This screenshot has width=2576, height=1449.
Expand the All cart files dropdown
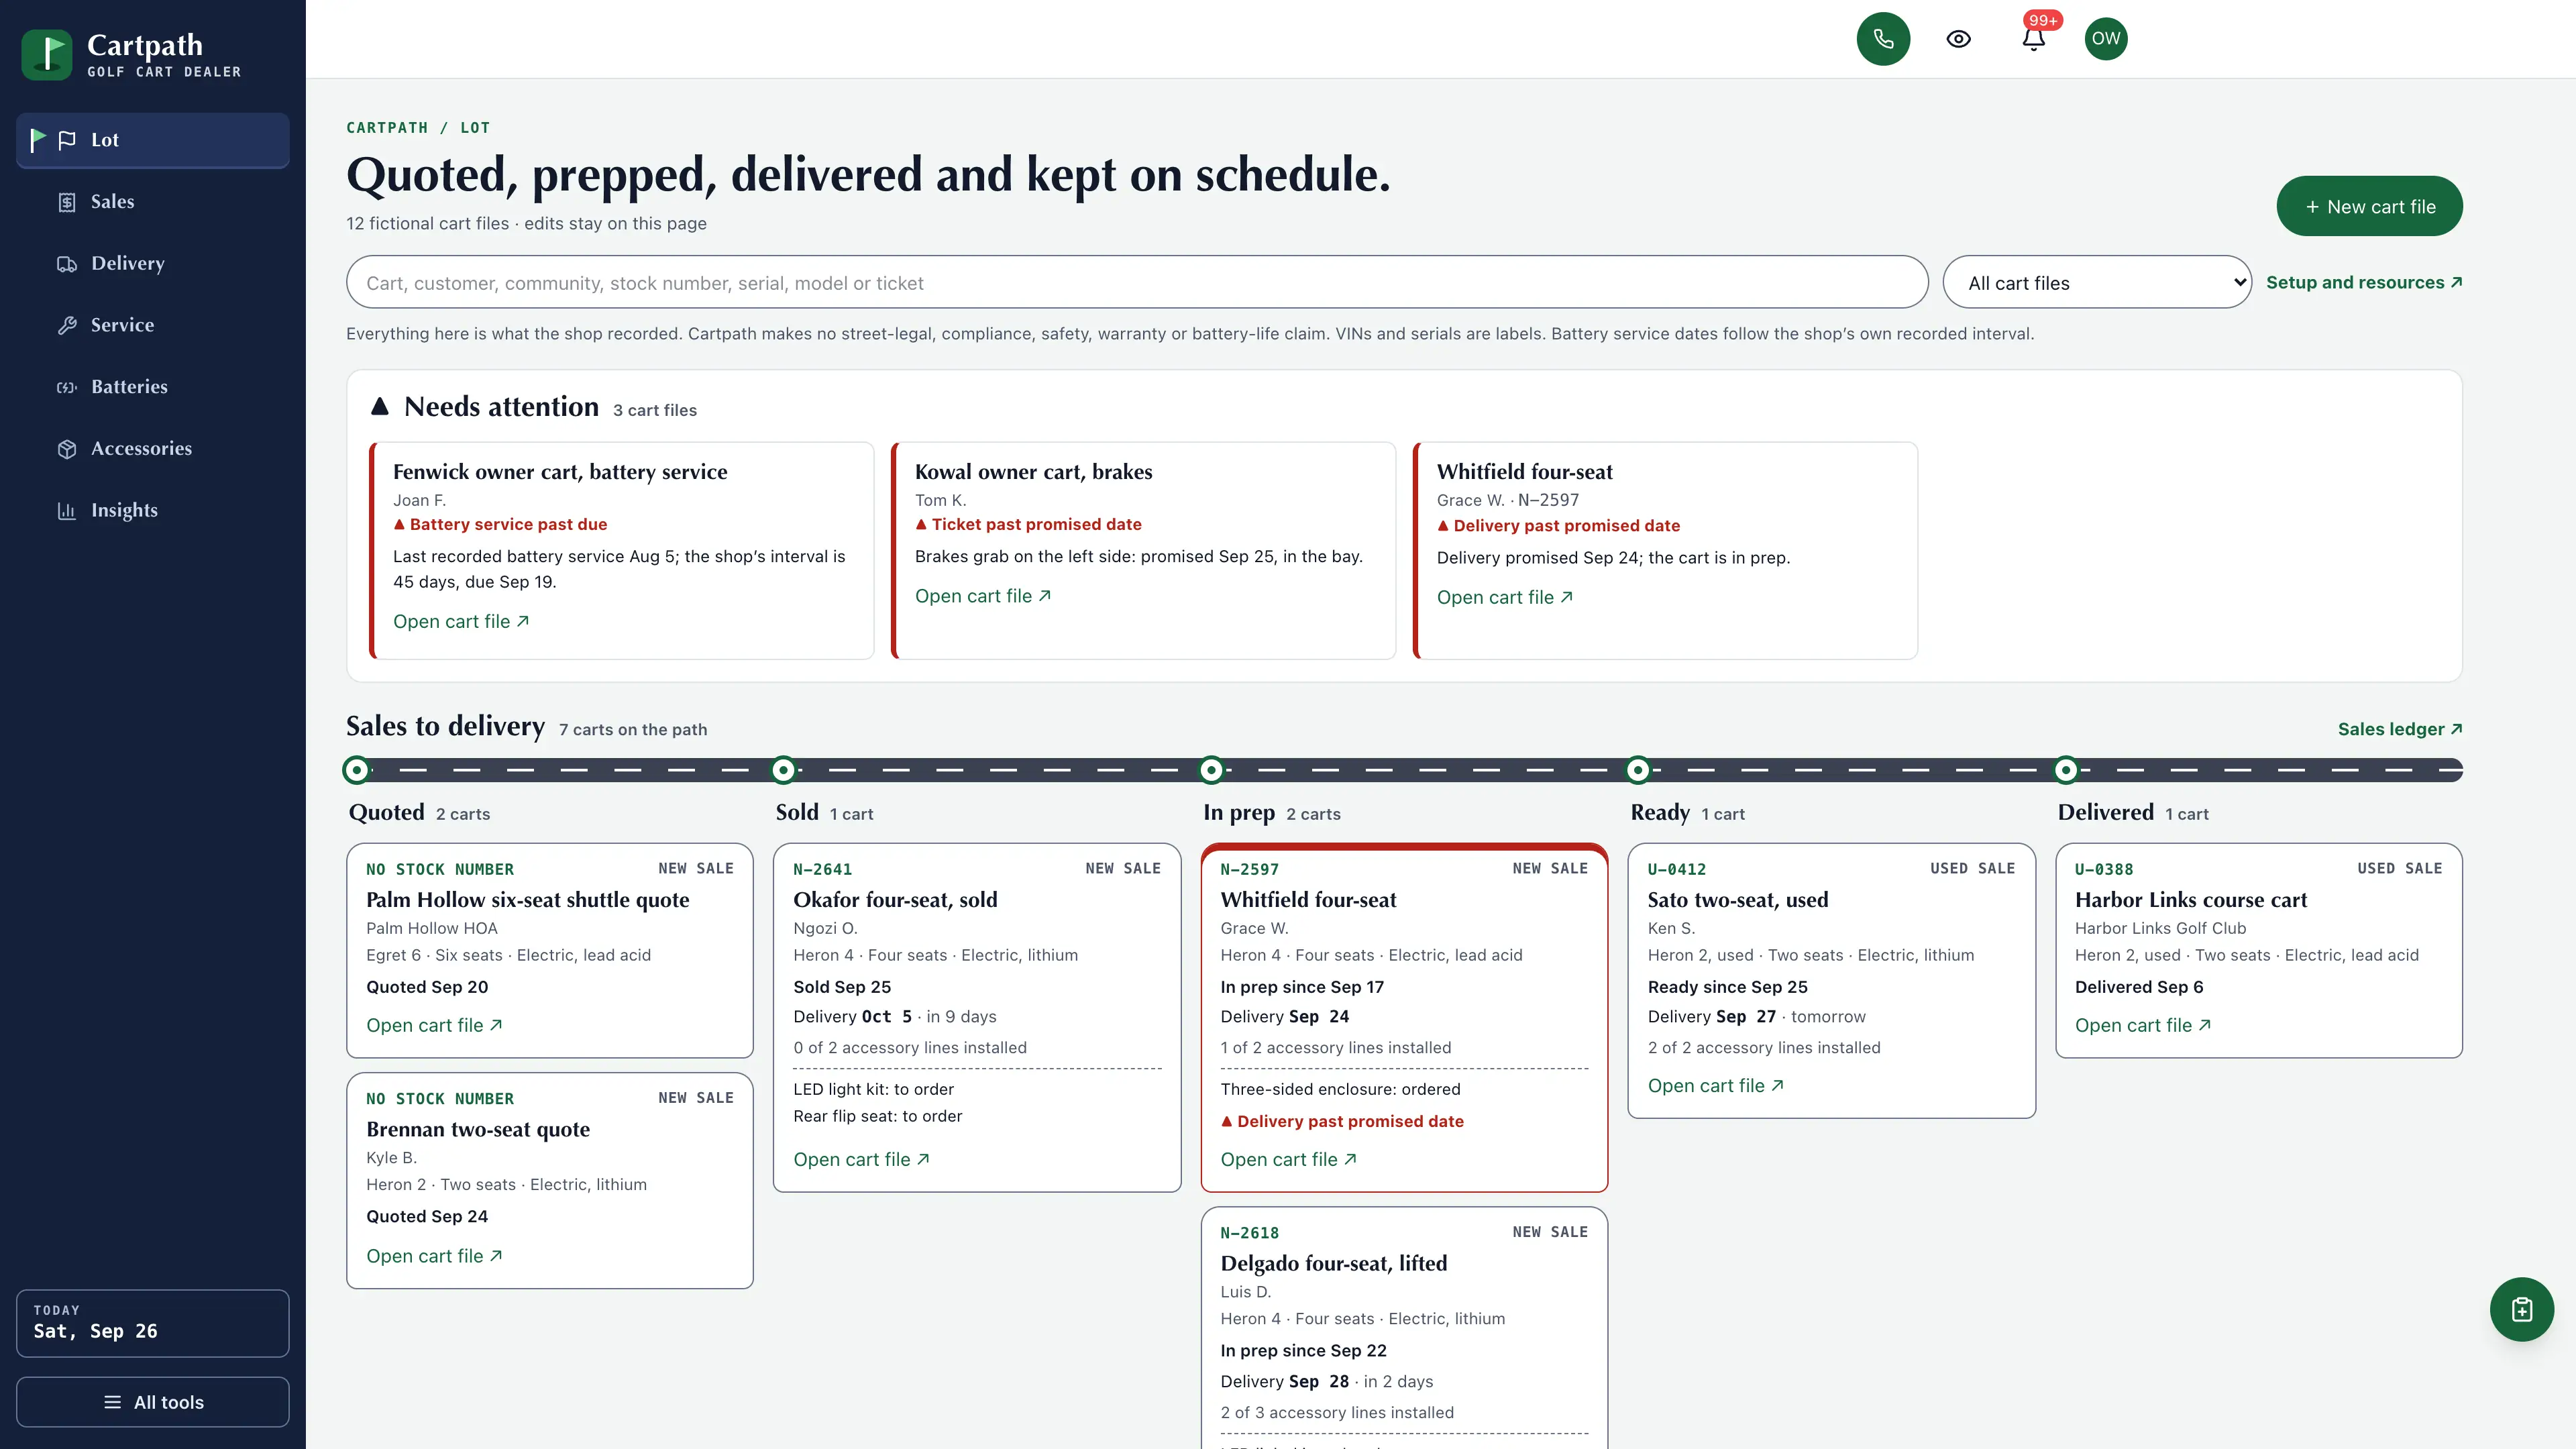2097,282
